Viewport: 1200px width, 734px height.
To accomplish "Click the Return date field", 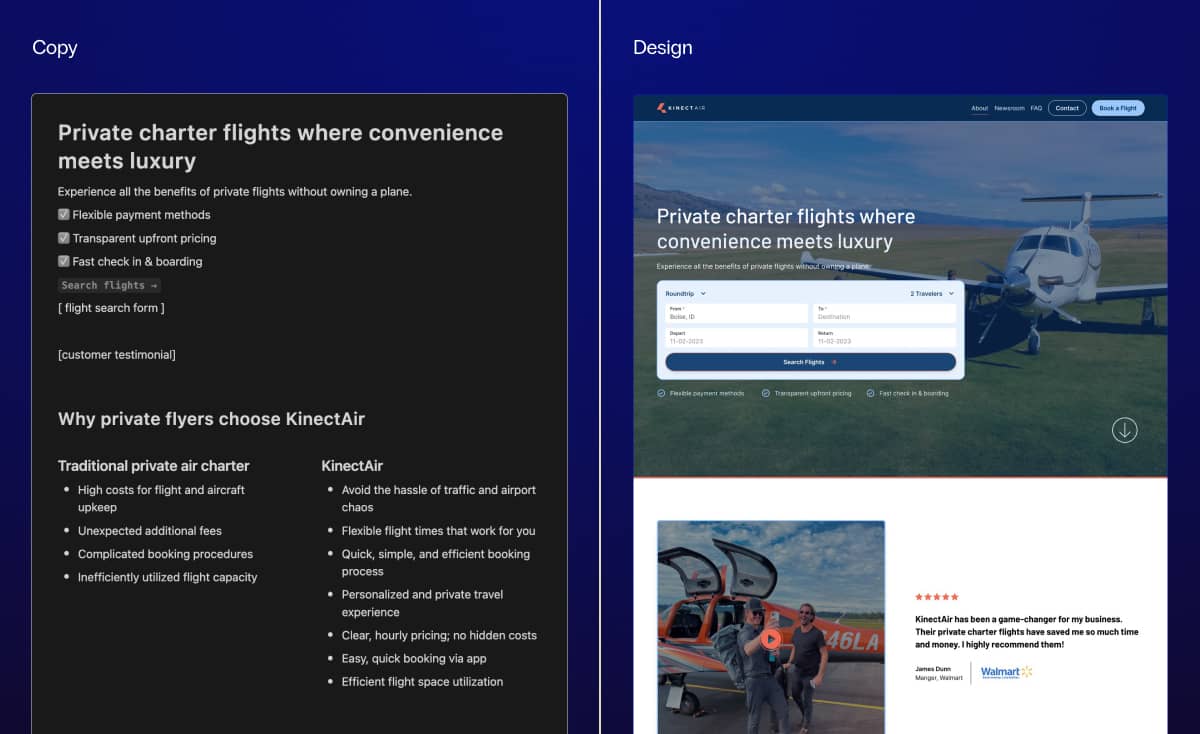I will point(885,338).
